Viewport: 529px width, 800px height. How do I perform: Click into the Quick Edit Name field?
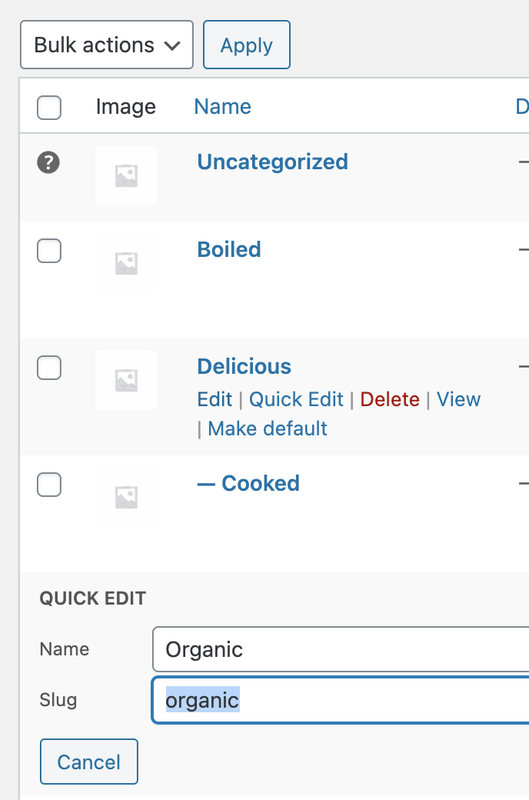coord(340,649)
